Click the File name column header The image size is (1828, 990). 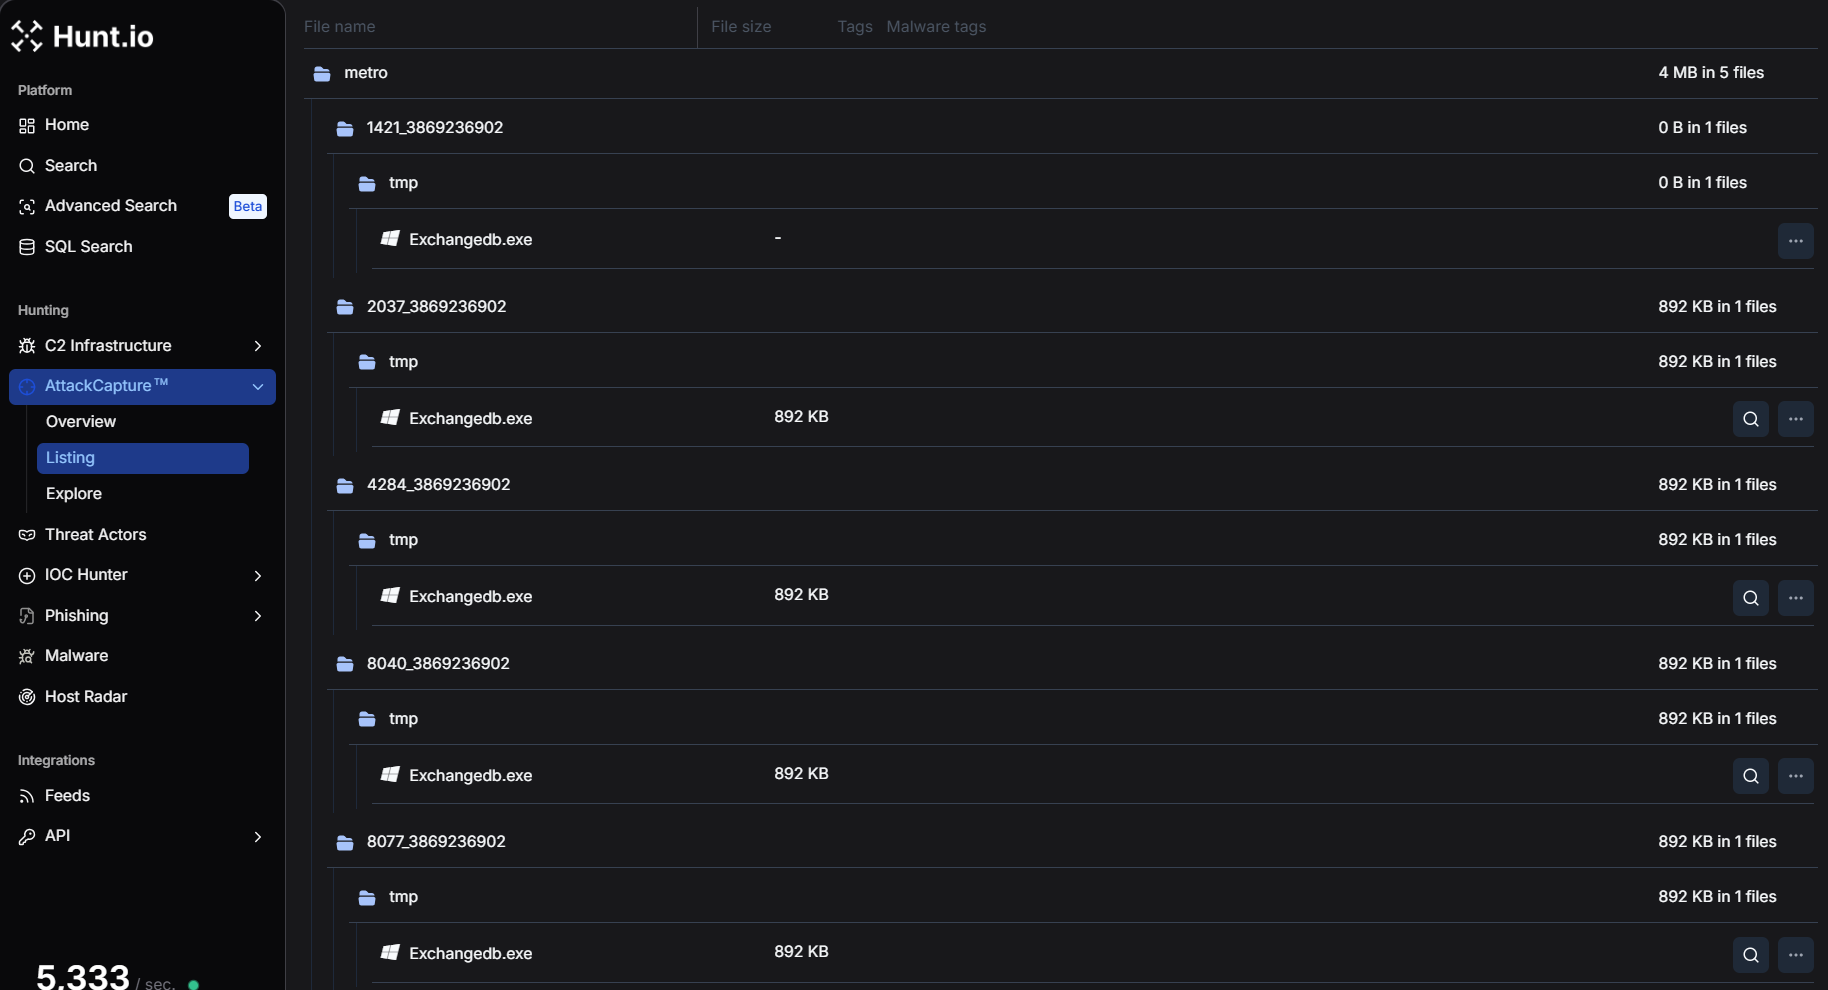click(x=339, y=27)
